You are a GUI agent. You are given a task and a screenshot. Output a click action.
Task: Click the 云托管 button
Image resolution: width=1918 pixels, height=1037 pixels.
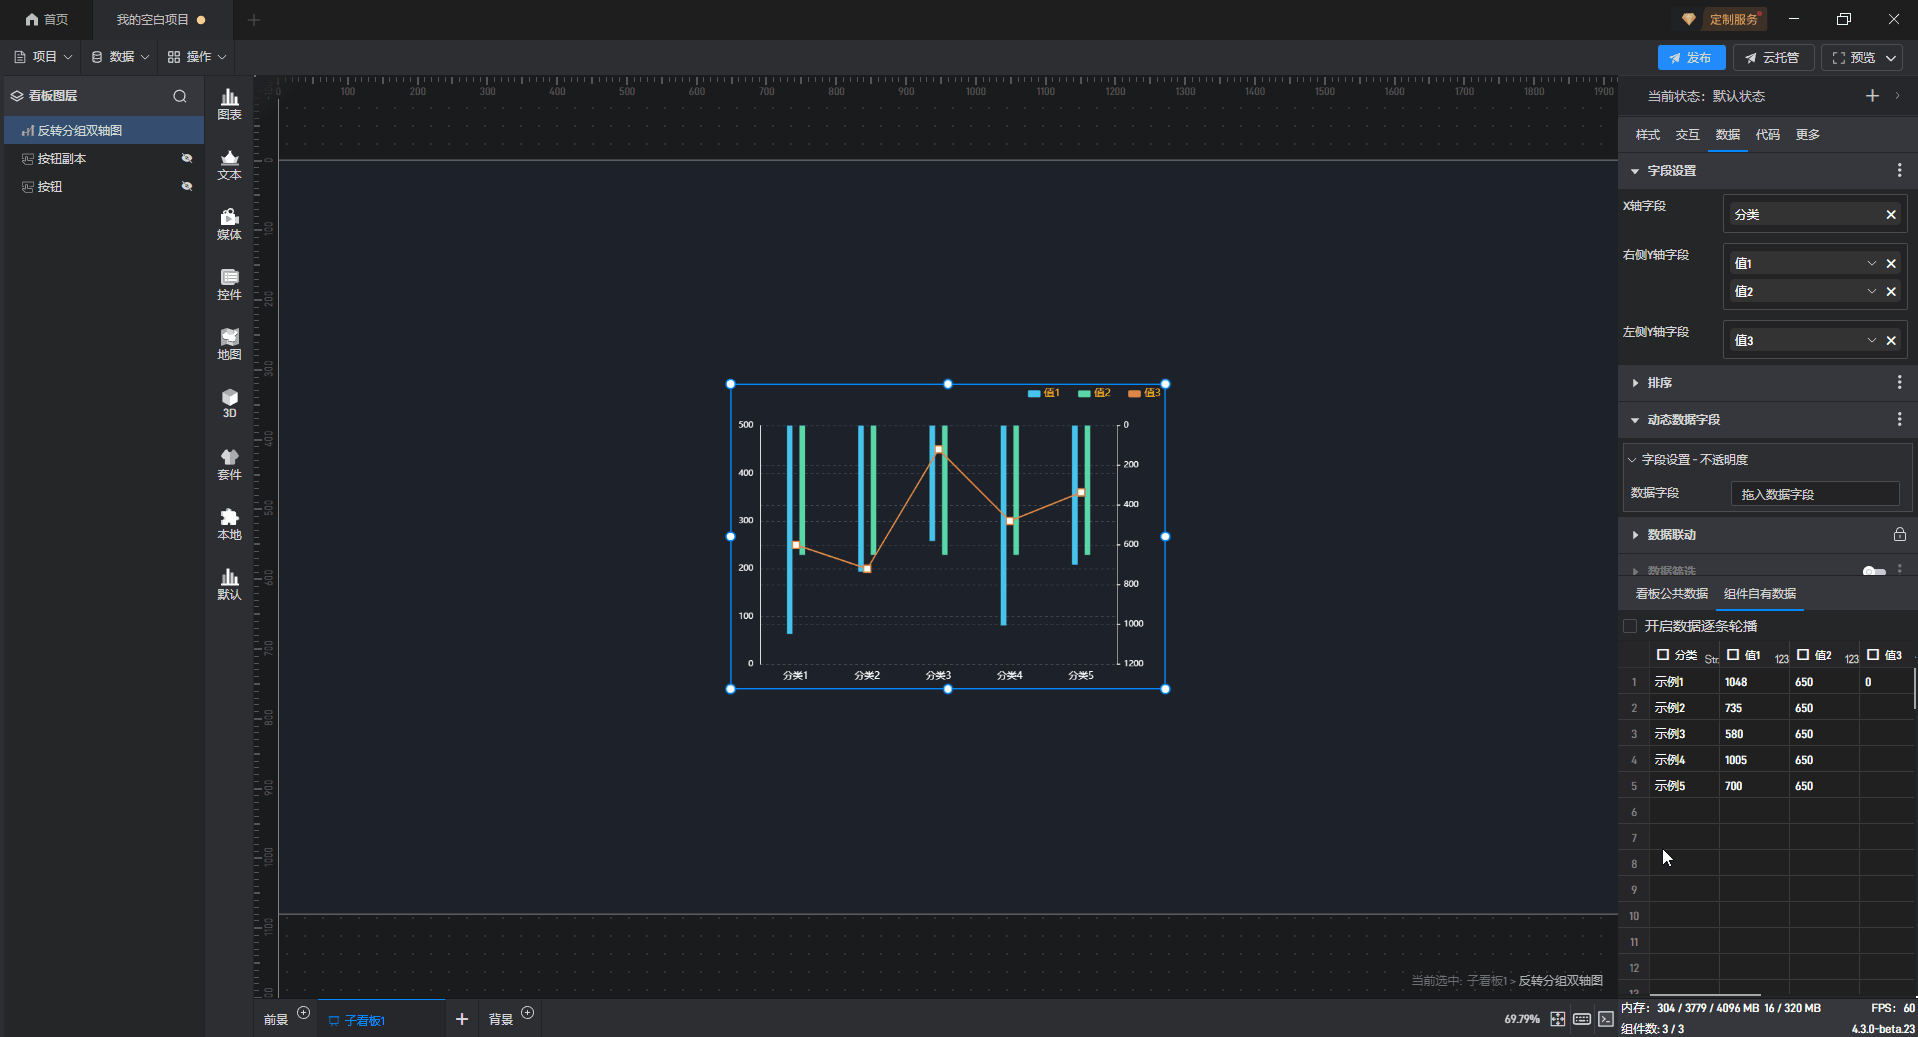tap(1772, 58)
